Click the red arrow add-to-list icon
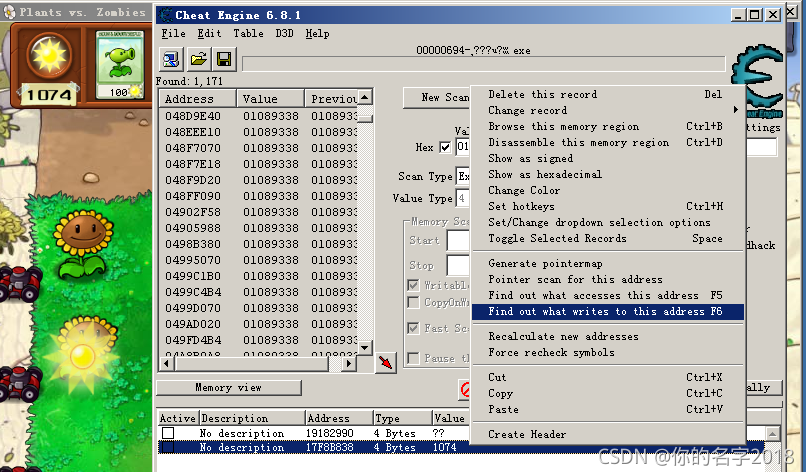Image resolution: width=806 pixels, height=472 pixels. pos(386,362)
